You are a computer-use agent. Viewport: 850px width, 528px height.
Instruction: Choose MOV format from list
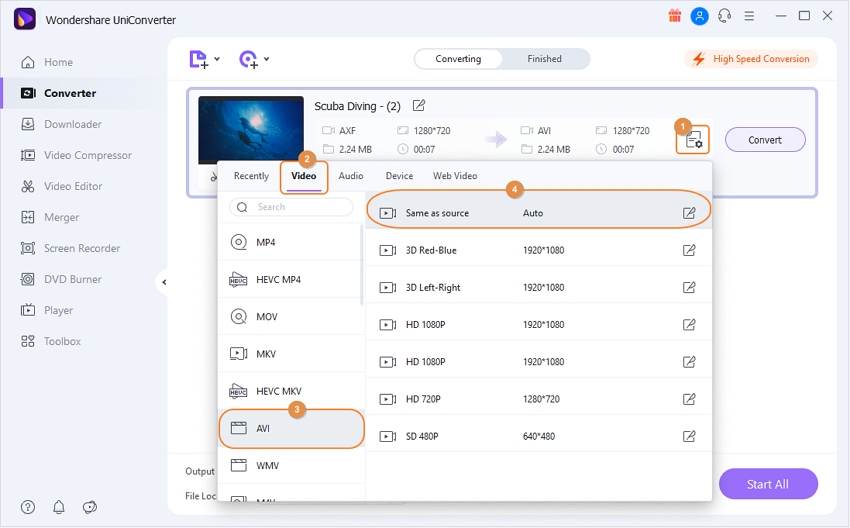(x=290, y=317)
